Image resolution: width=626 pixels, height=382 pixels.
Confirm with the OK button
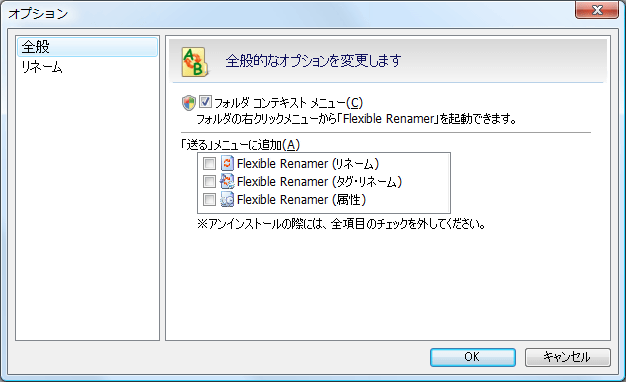pyautogui.click(x=473, y=357)
